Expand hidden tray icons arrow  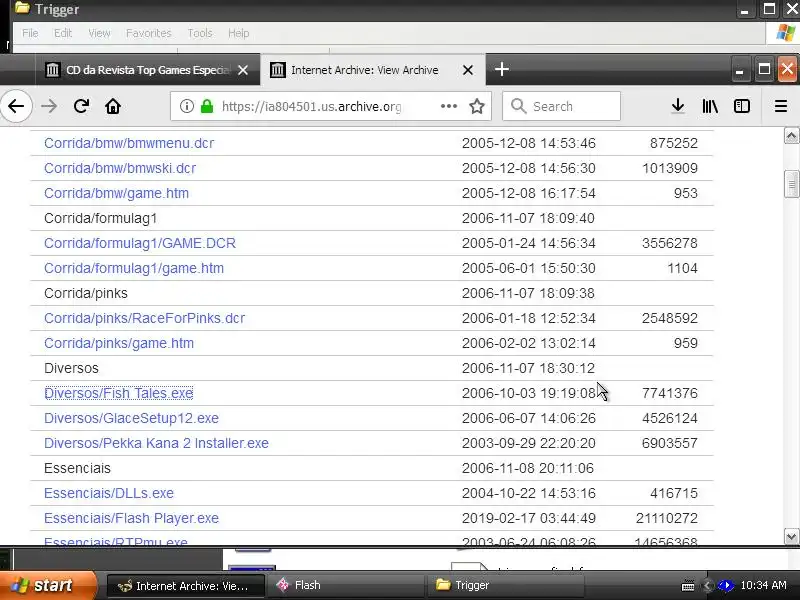[x=707, y=585]
